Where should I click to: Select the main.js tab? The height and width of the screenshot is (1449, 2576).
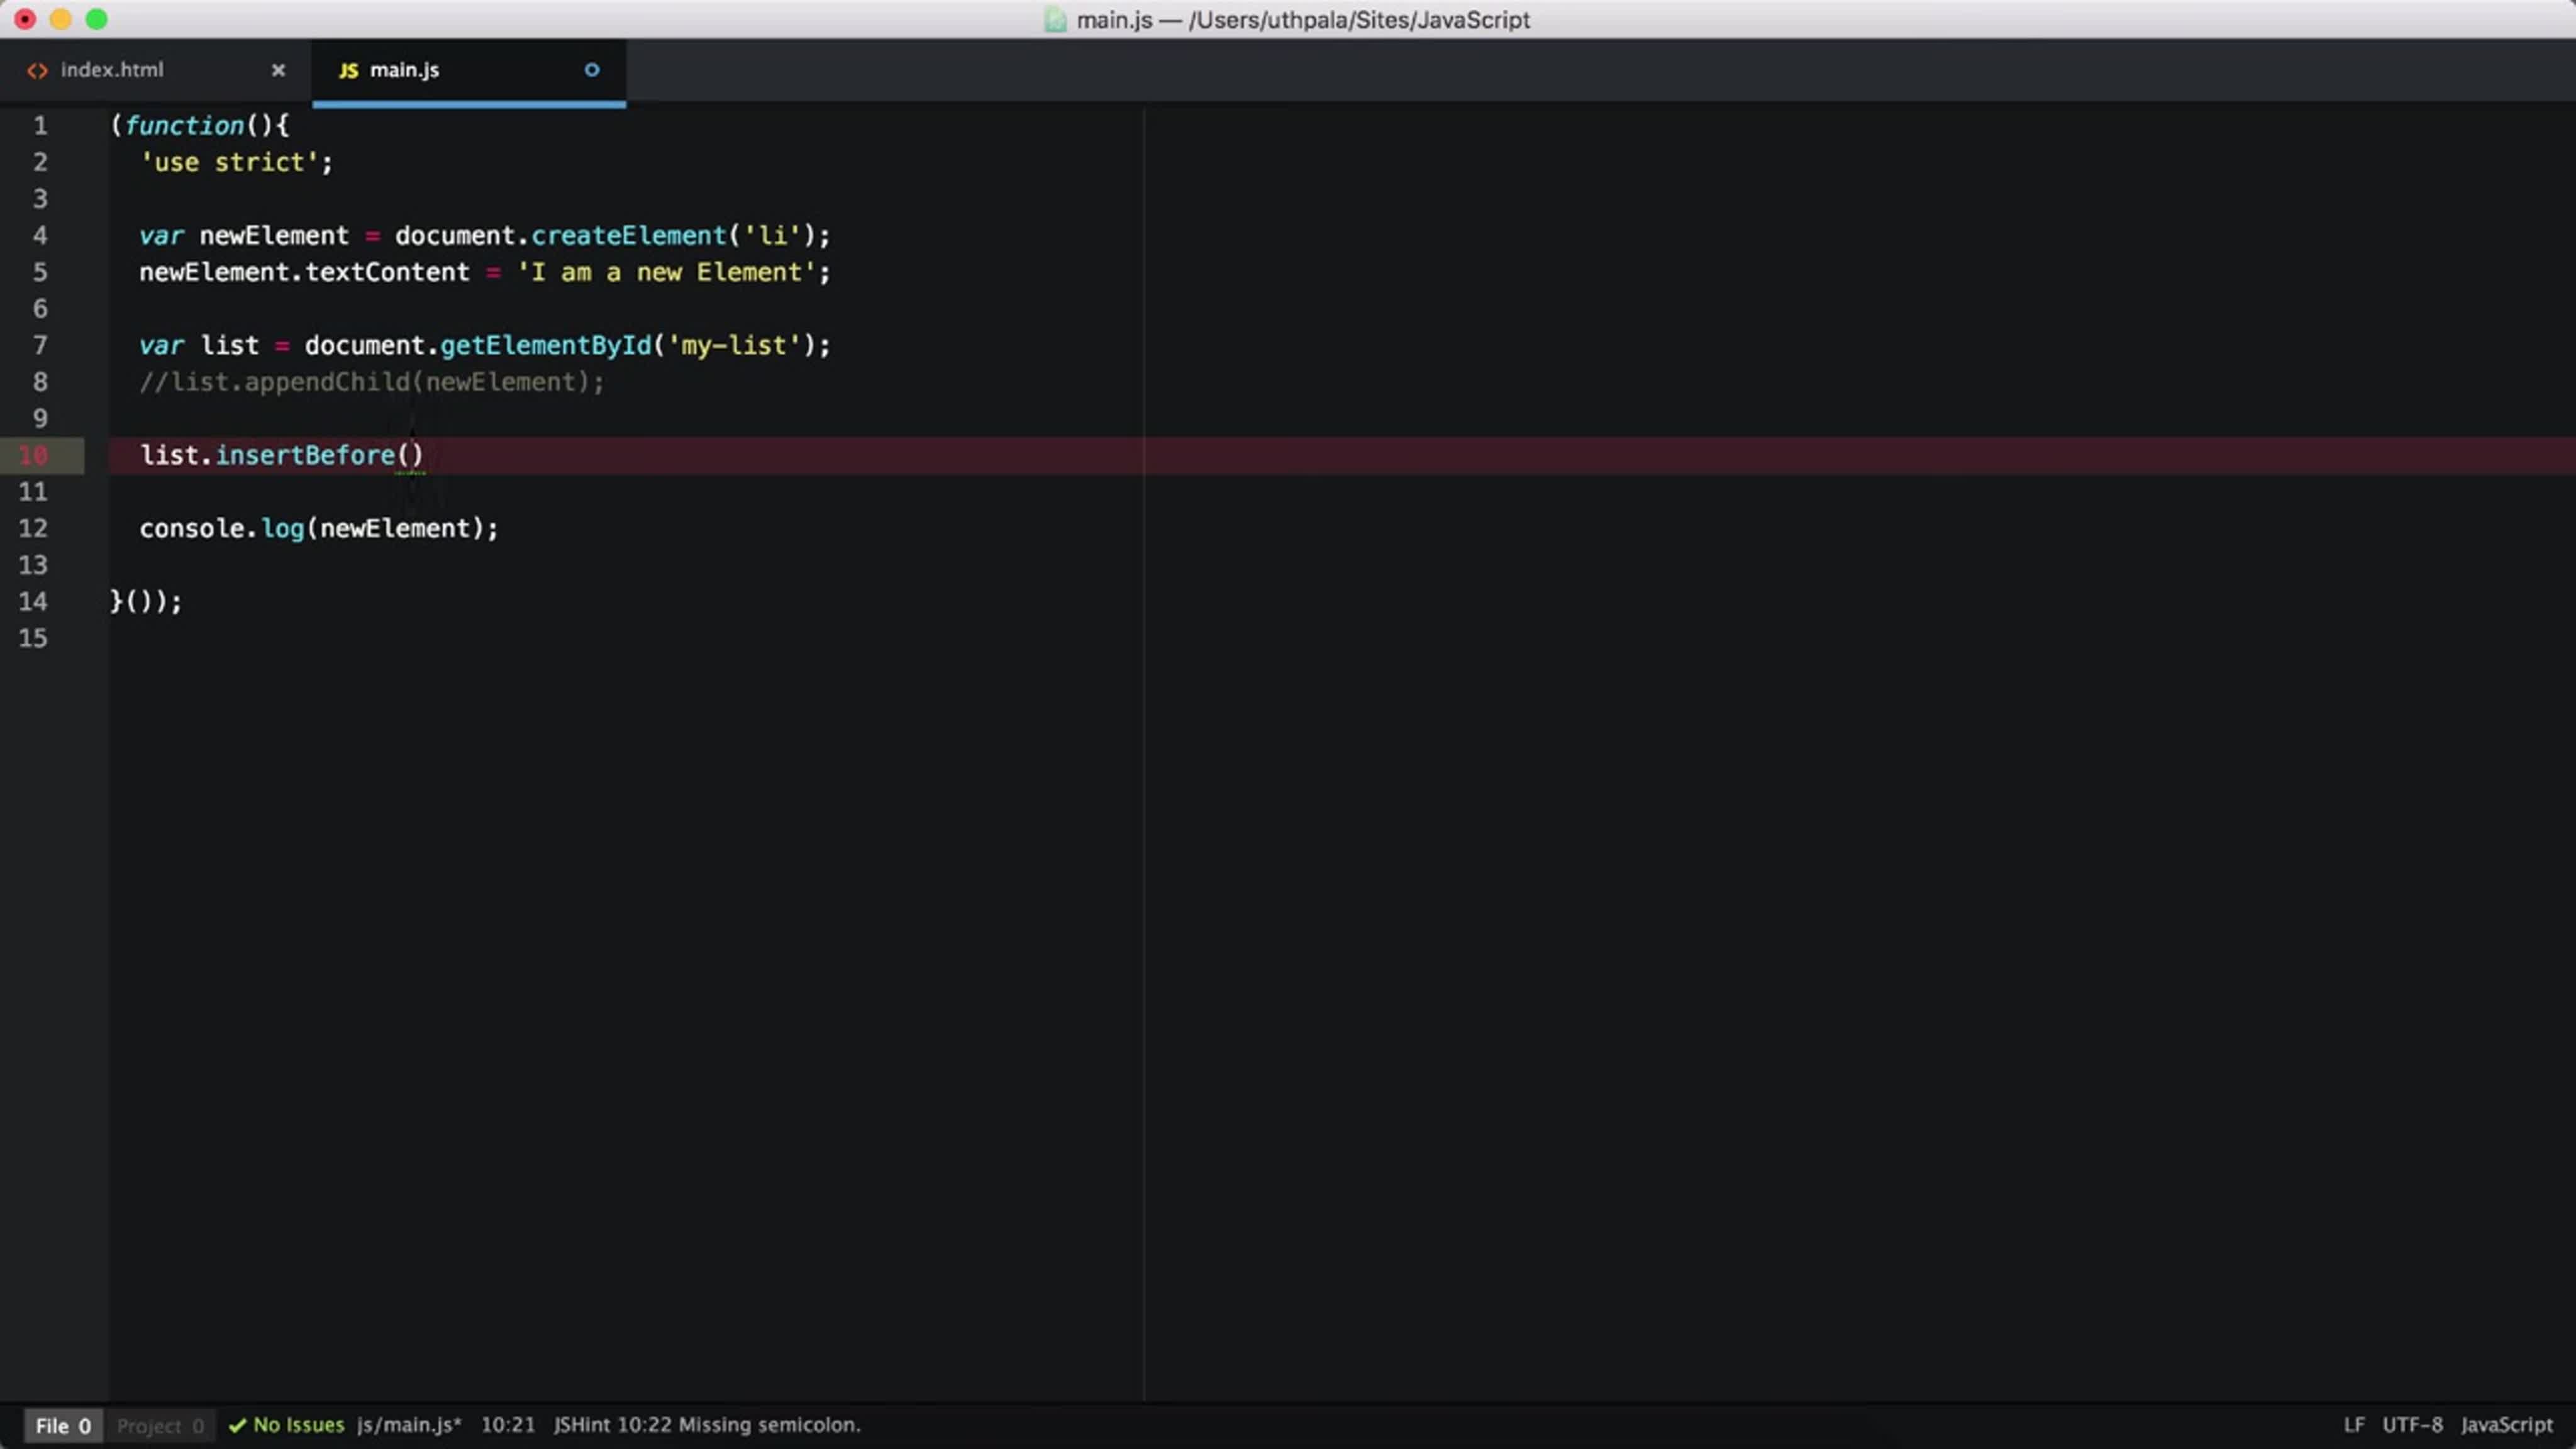(x=404, y=70)
